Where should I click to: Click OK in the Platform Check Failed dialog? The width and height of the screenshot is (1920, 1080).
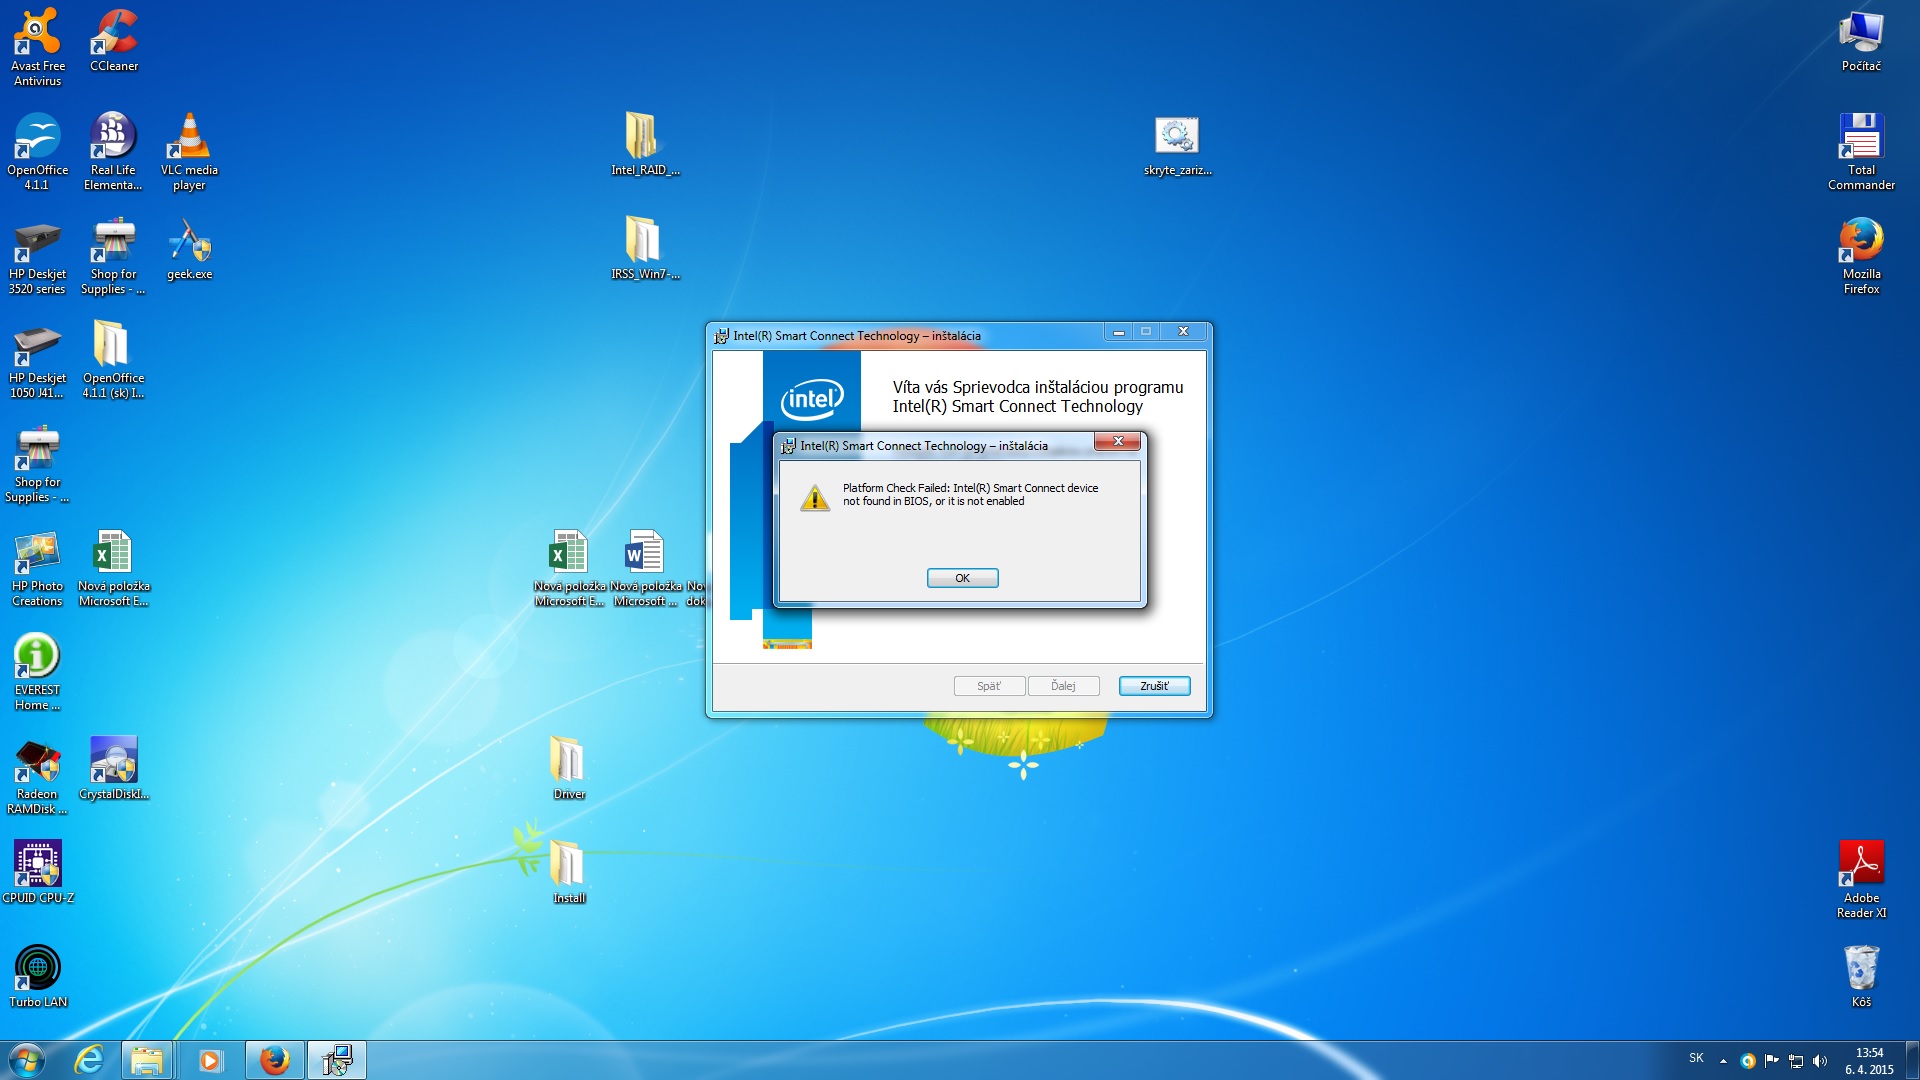(962, 578)
